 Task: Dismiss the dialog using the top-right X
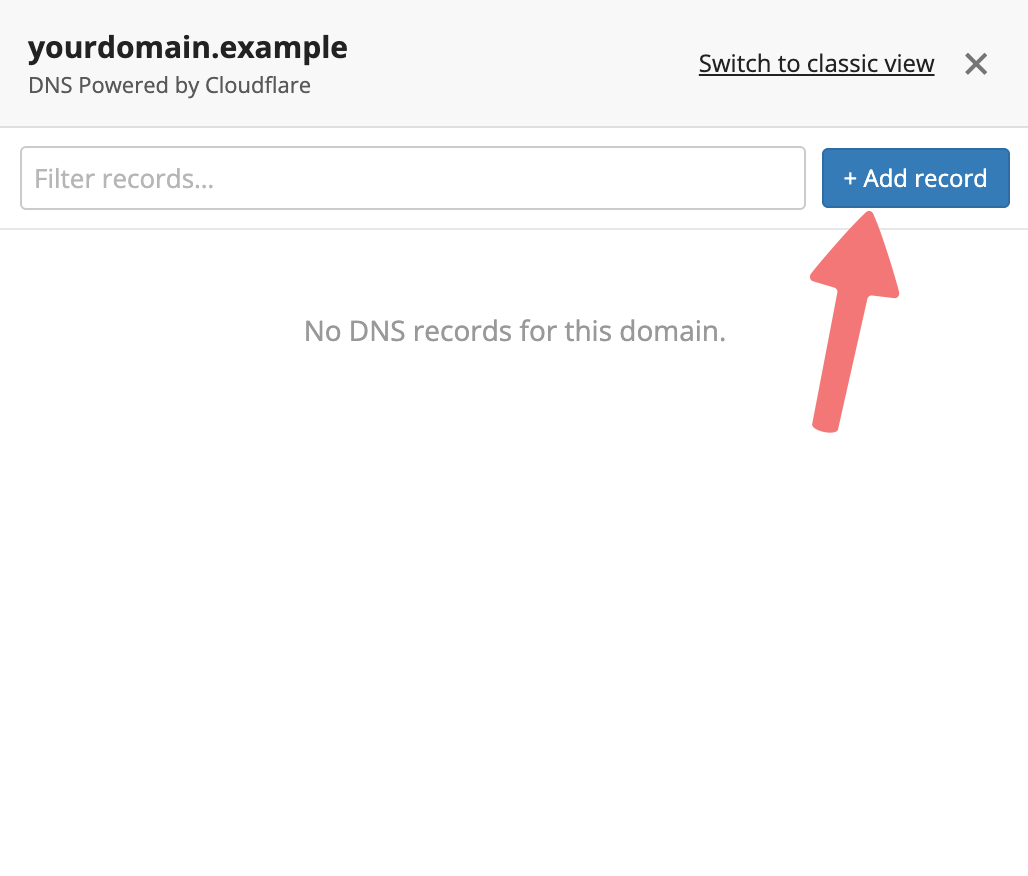(x=976, y=64)
